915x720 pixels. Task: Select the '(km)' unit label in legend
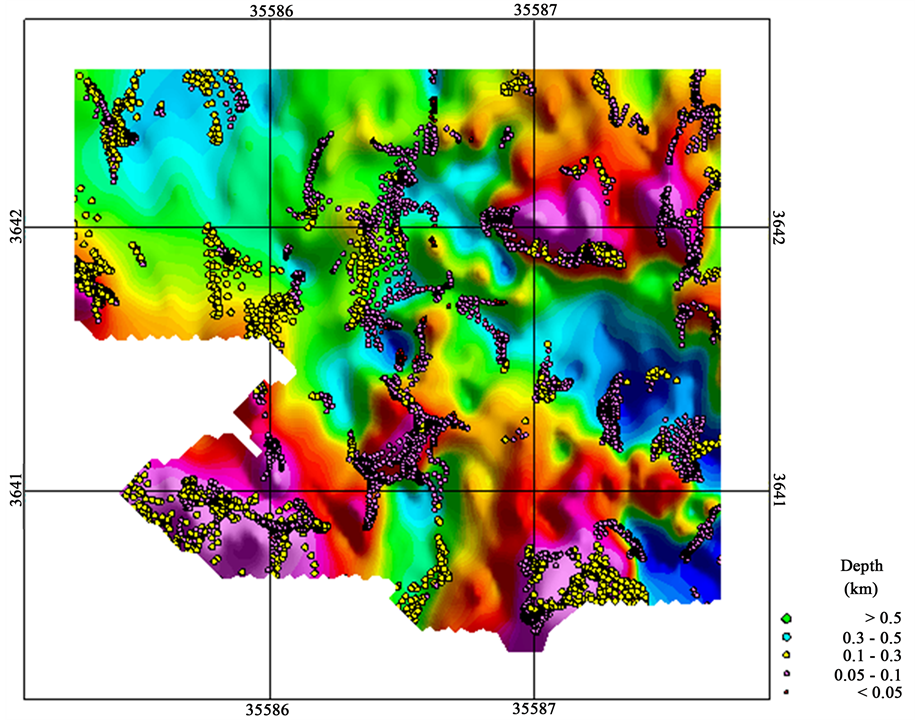861,588
